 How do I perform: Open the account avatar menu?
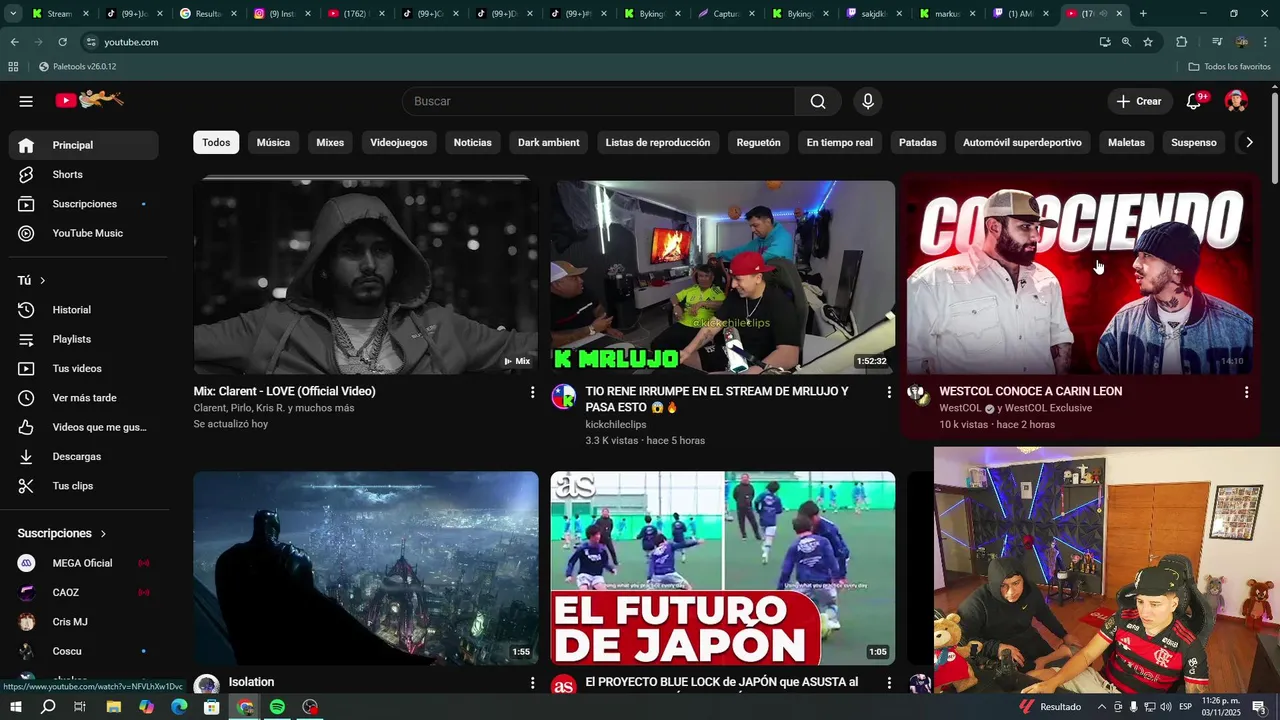click(x=1237, y=101)
